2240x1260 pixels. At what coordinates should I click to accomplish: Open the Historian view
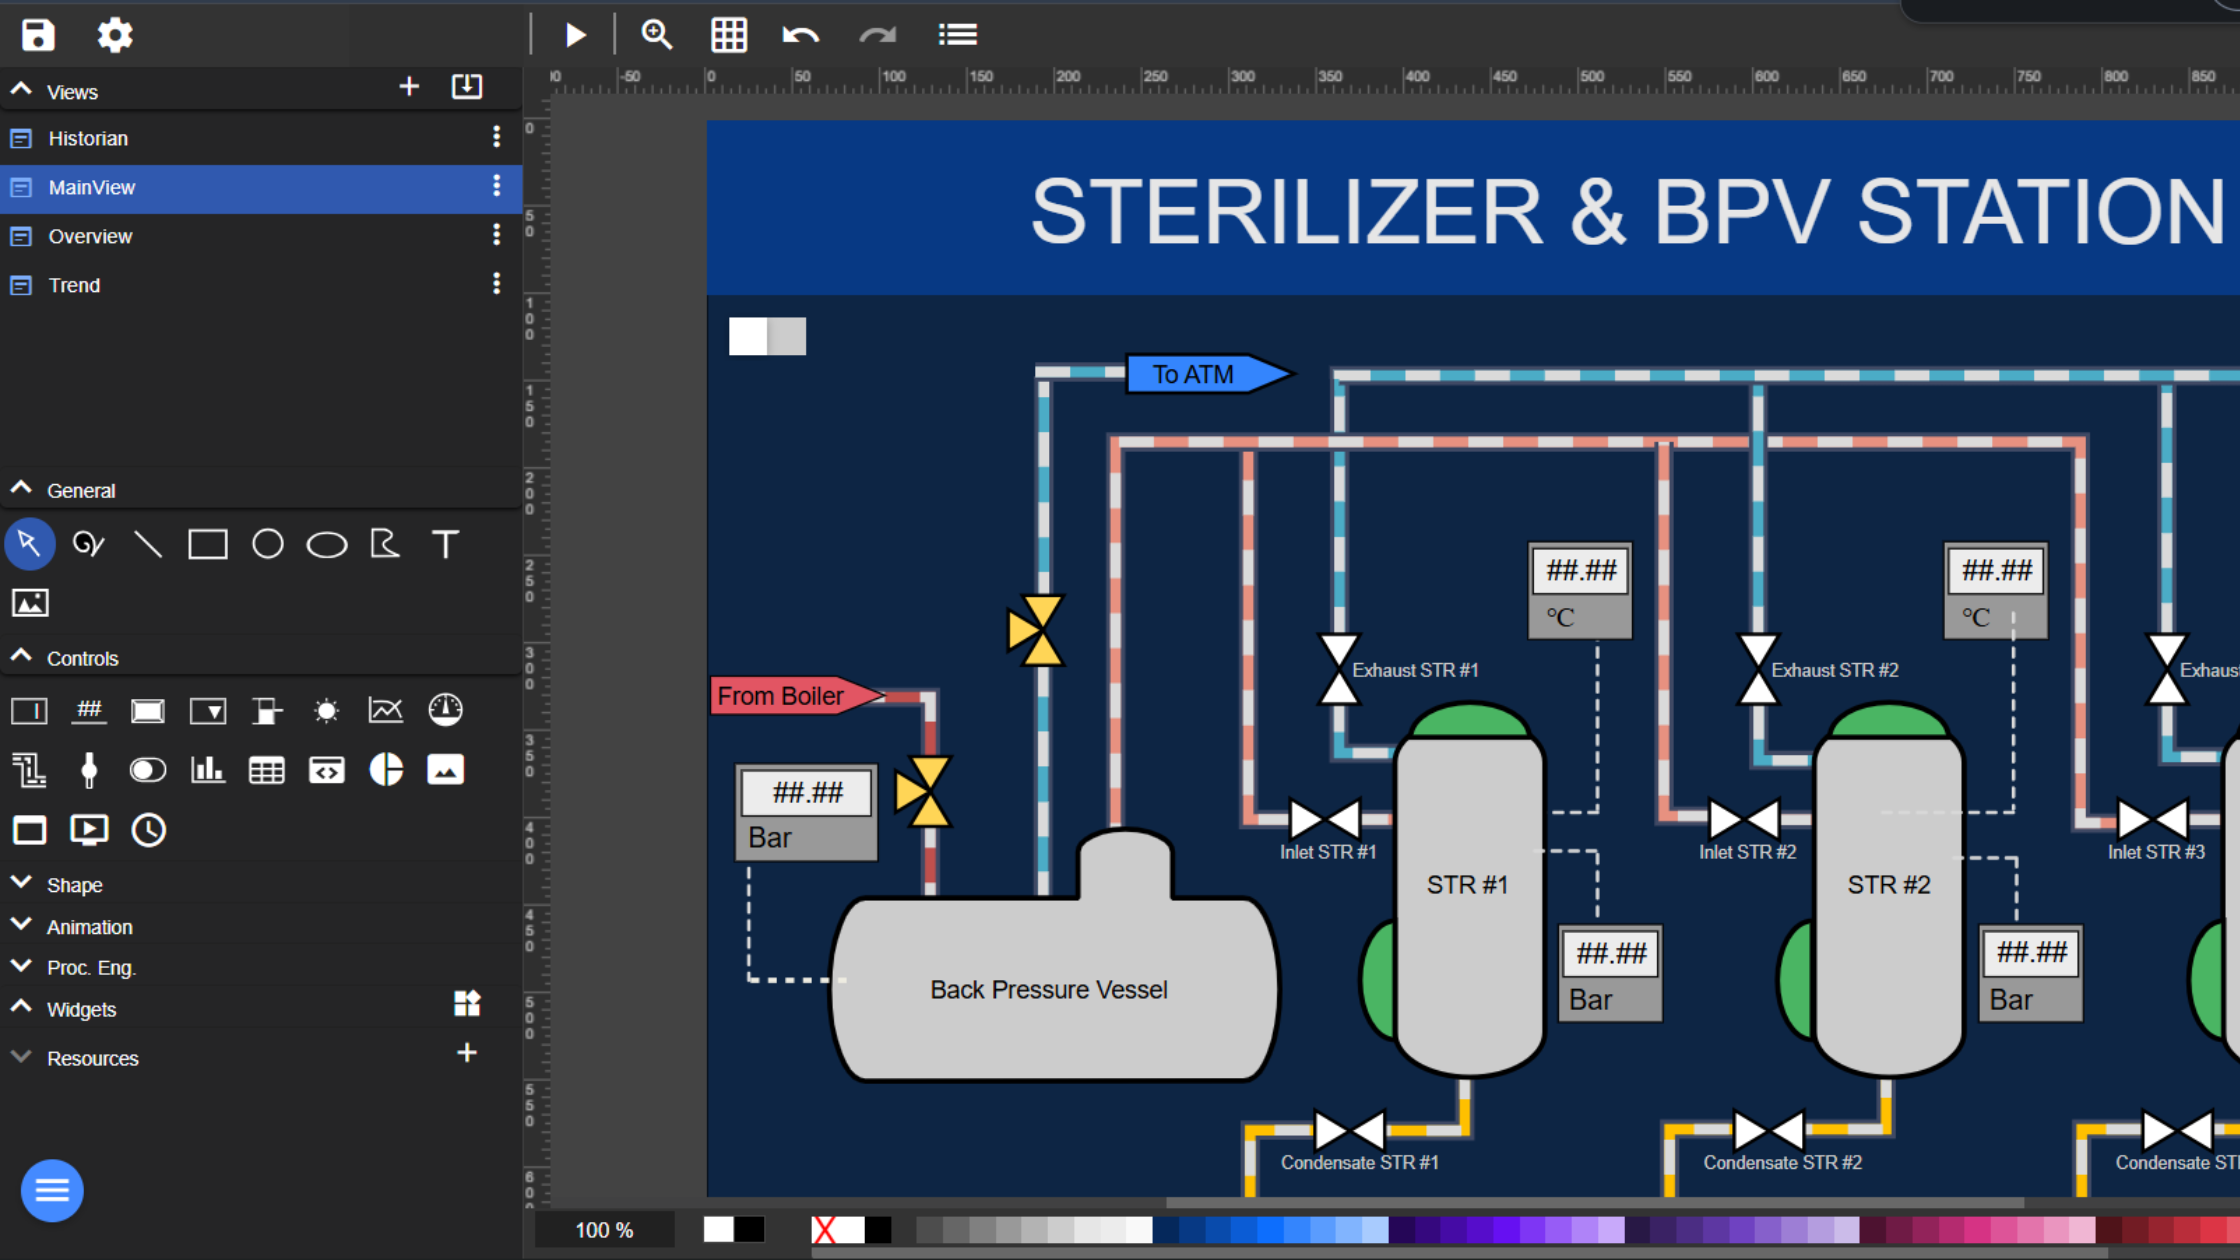[x=88, y=138]
